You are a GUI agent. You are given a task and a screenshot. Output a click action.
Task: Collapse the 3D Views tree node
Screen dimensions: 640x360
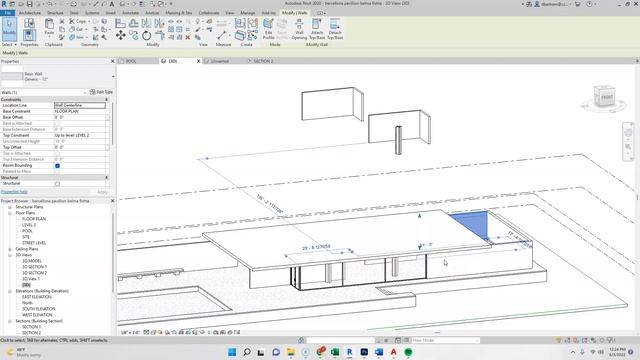click(x=10, y=255)
